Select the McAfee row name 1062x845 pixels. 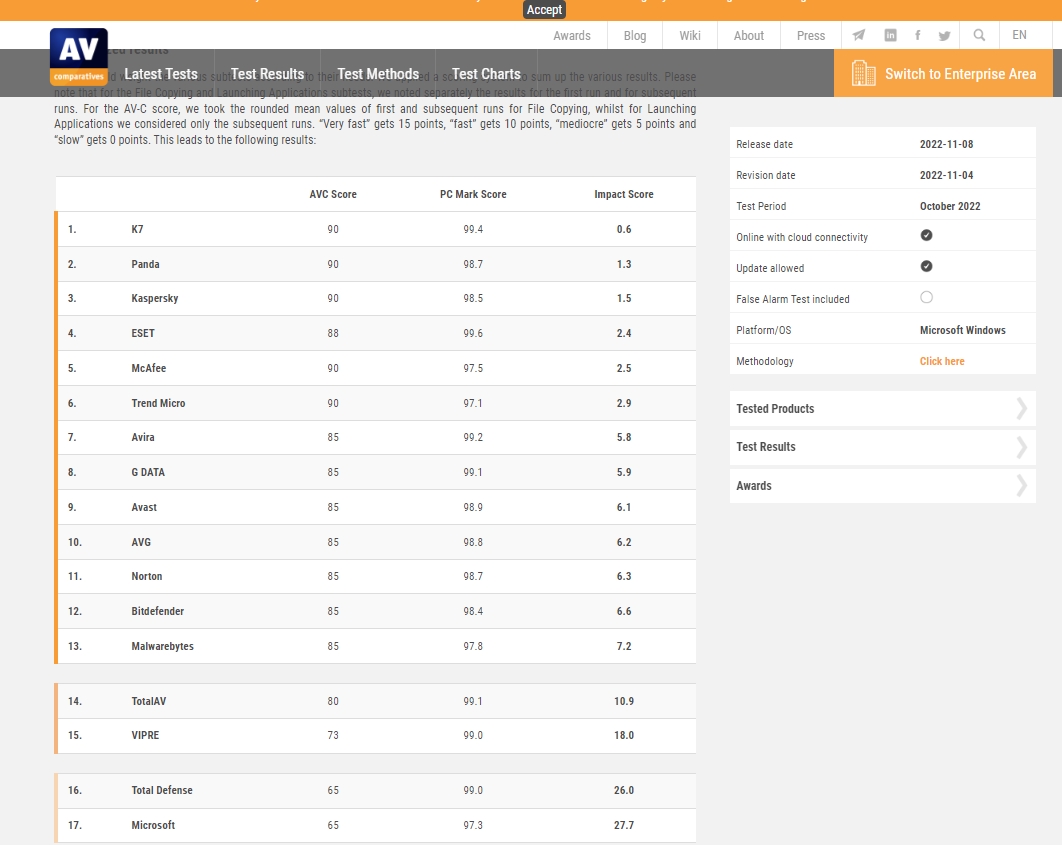point(148,368)
